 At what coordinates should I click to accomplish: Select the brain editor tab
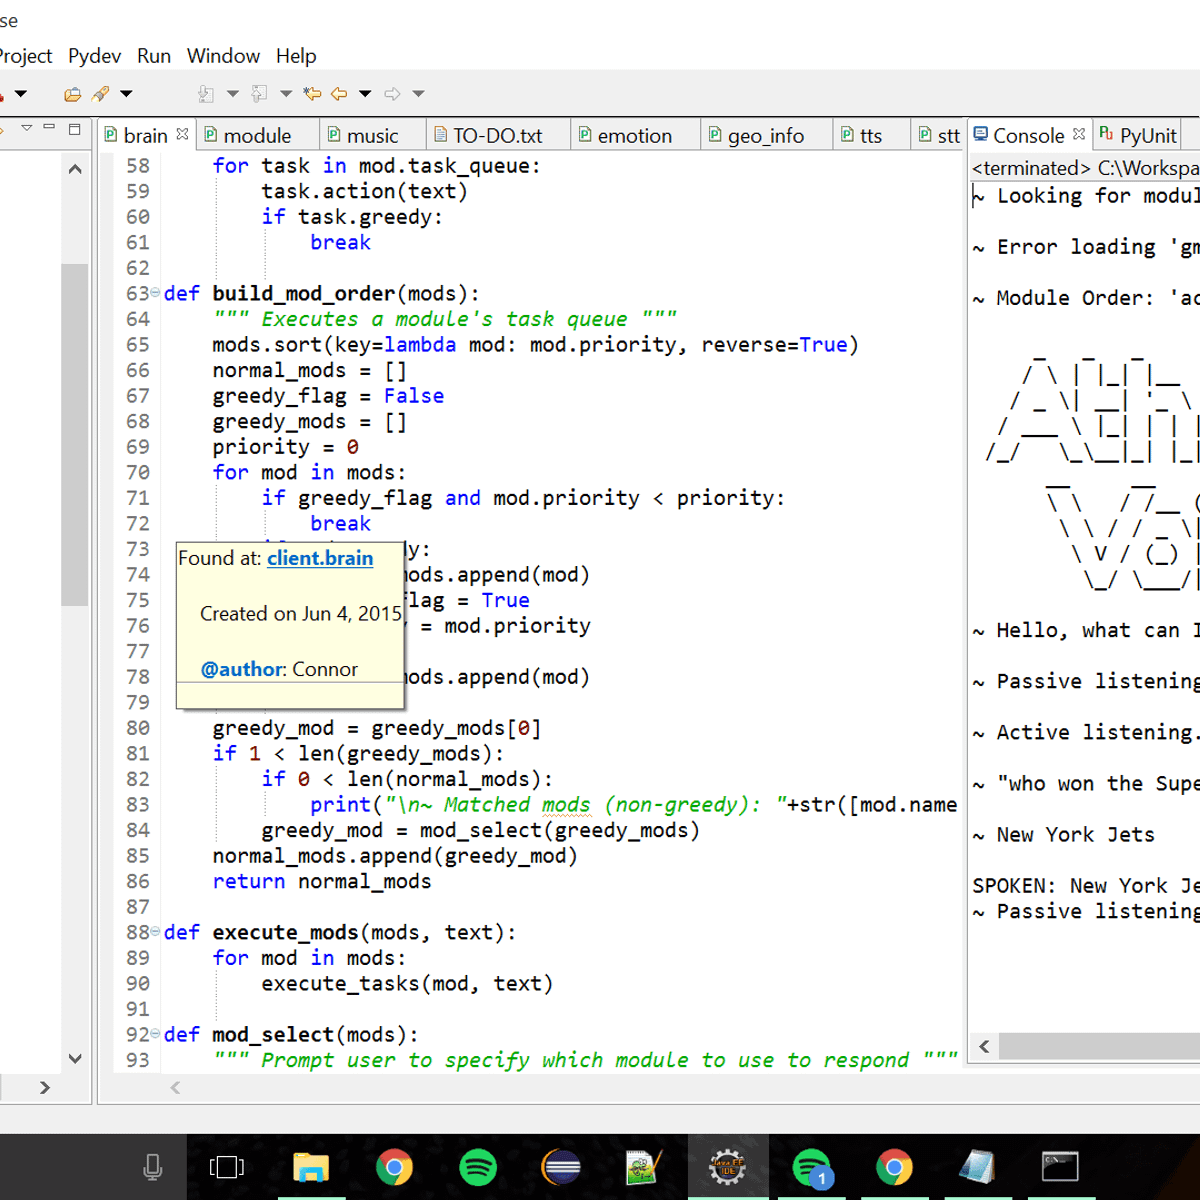tap(145, 135)
